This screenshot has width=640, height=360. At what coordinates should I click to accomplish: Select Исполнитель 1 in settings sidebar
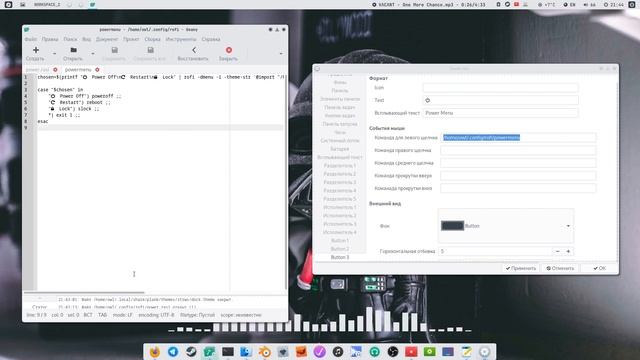[x=340, y=207]
